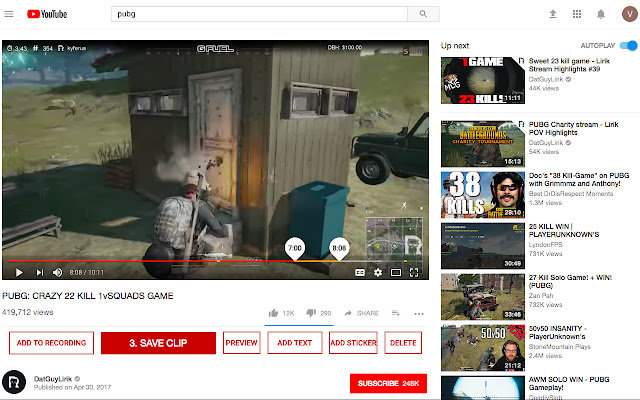
Task: Open DatGuyLirik channel avatar
Action: coord(14,382)
